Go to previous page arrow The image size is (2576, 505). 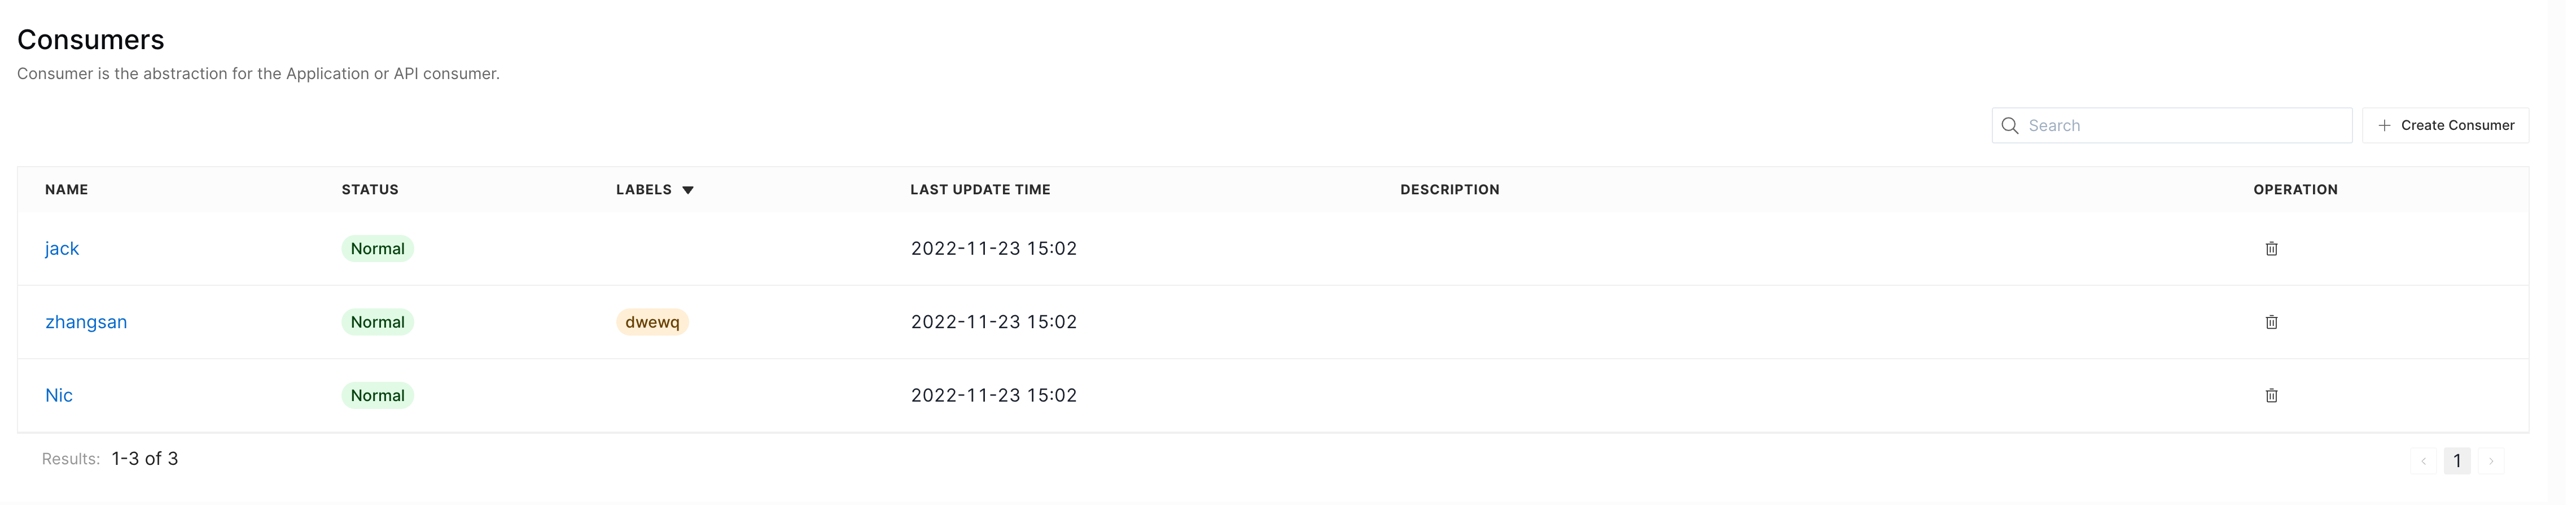pyautogui.click(x=2423, y=461)
